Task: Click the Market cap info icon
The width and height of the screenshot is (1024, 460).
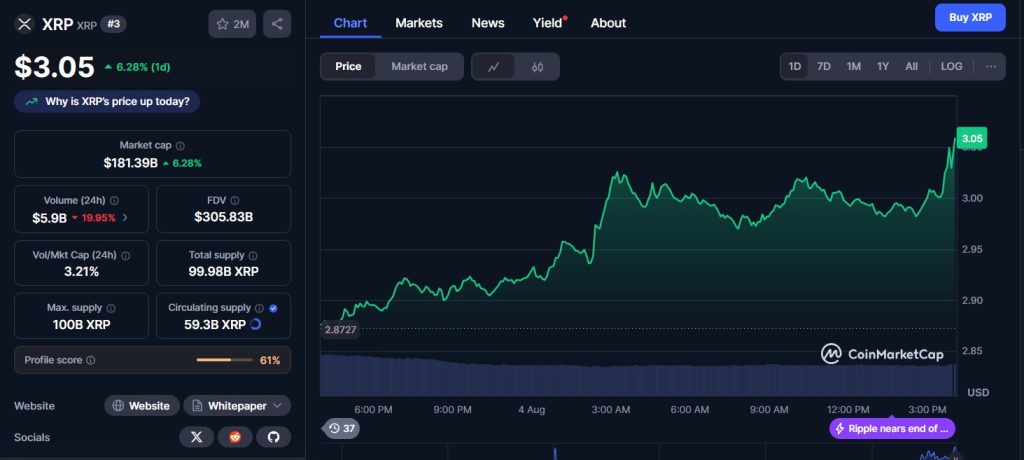Action: click(180, 146)
